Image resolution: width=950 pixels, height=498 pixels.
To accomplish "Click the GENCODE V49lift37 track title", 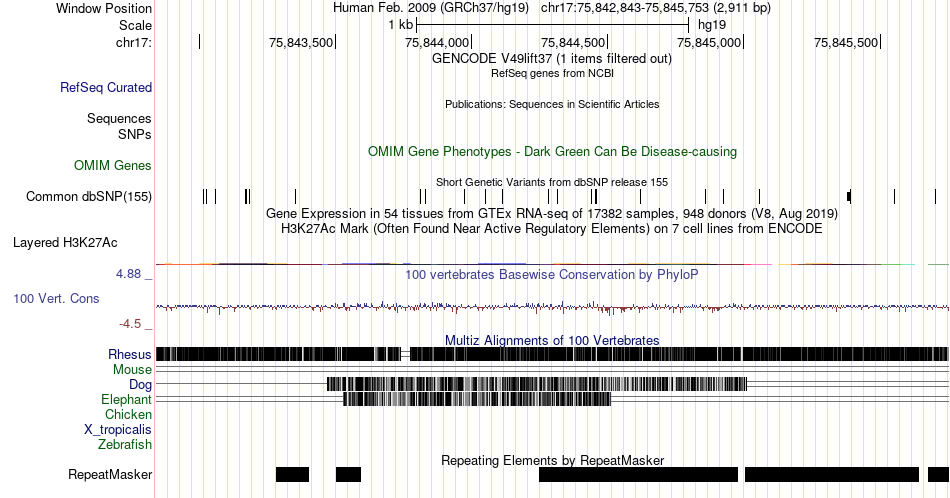I will pyautogui.click(x=552, y=58).
